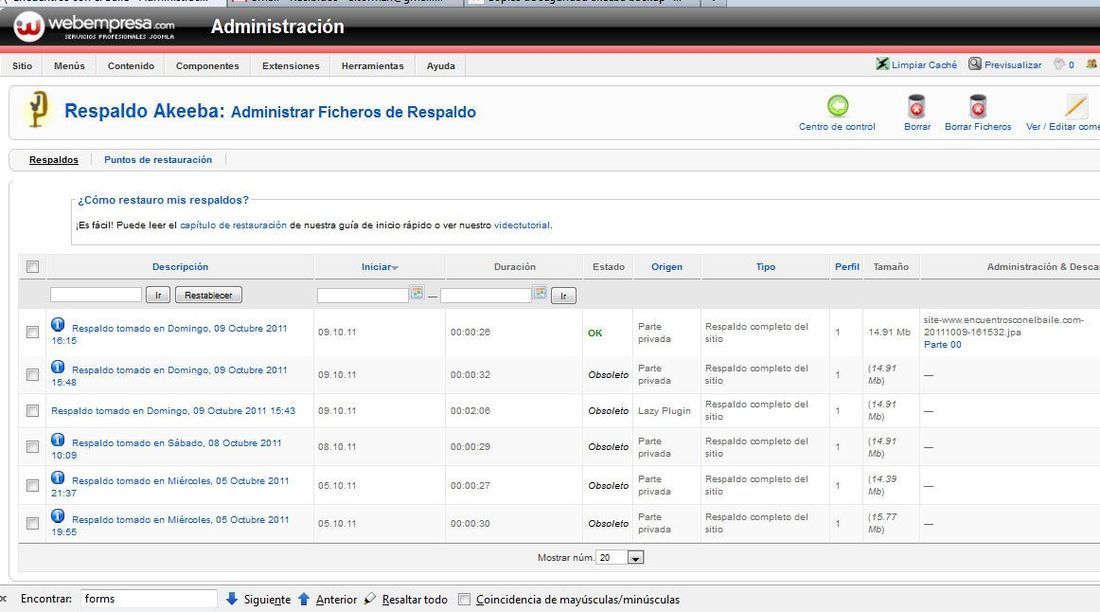Switch to the Respaldos tab
Viewport: 1100px width, 612px height.
pyautogui.click(x=53, y=159)
